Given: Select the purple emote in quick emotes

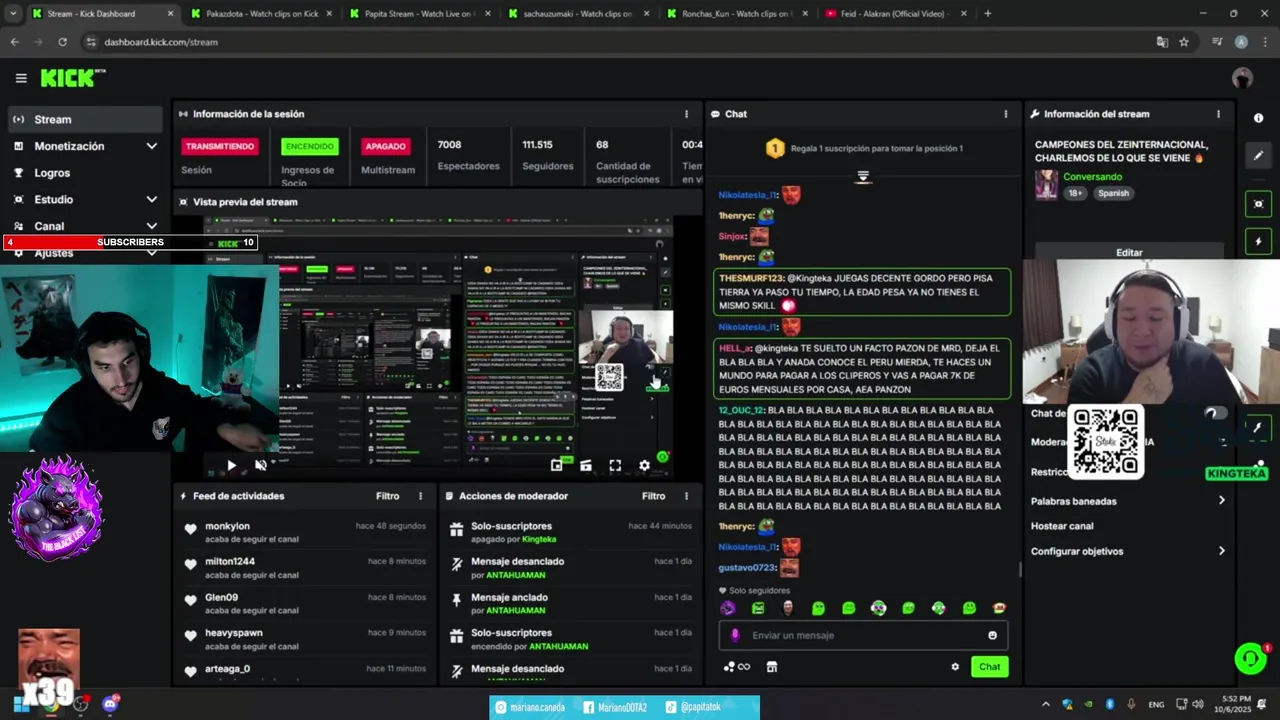Looking at the screenshot, I should click(728, 608).
